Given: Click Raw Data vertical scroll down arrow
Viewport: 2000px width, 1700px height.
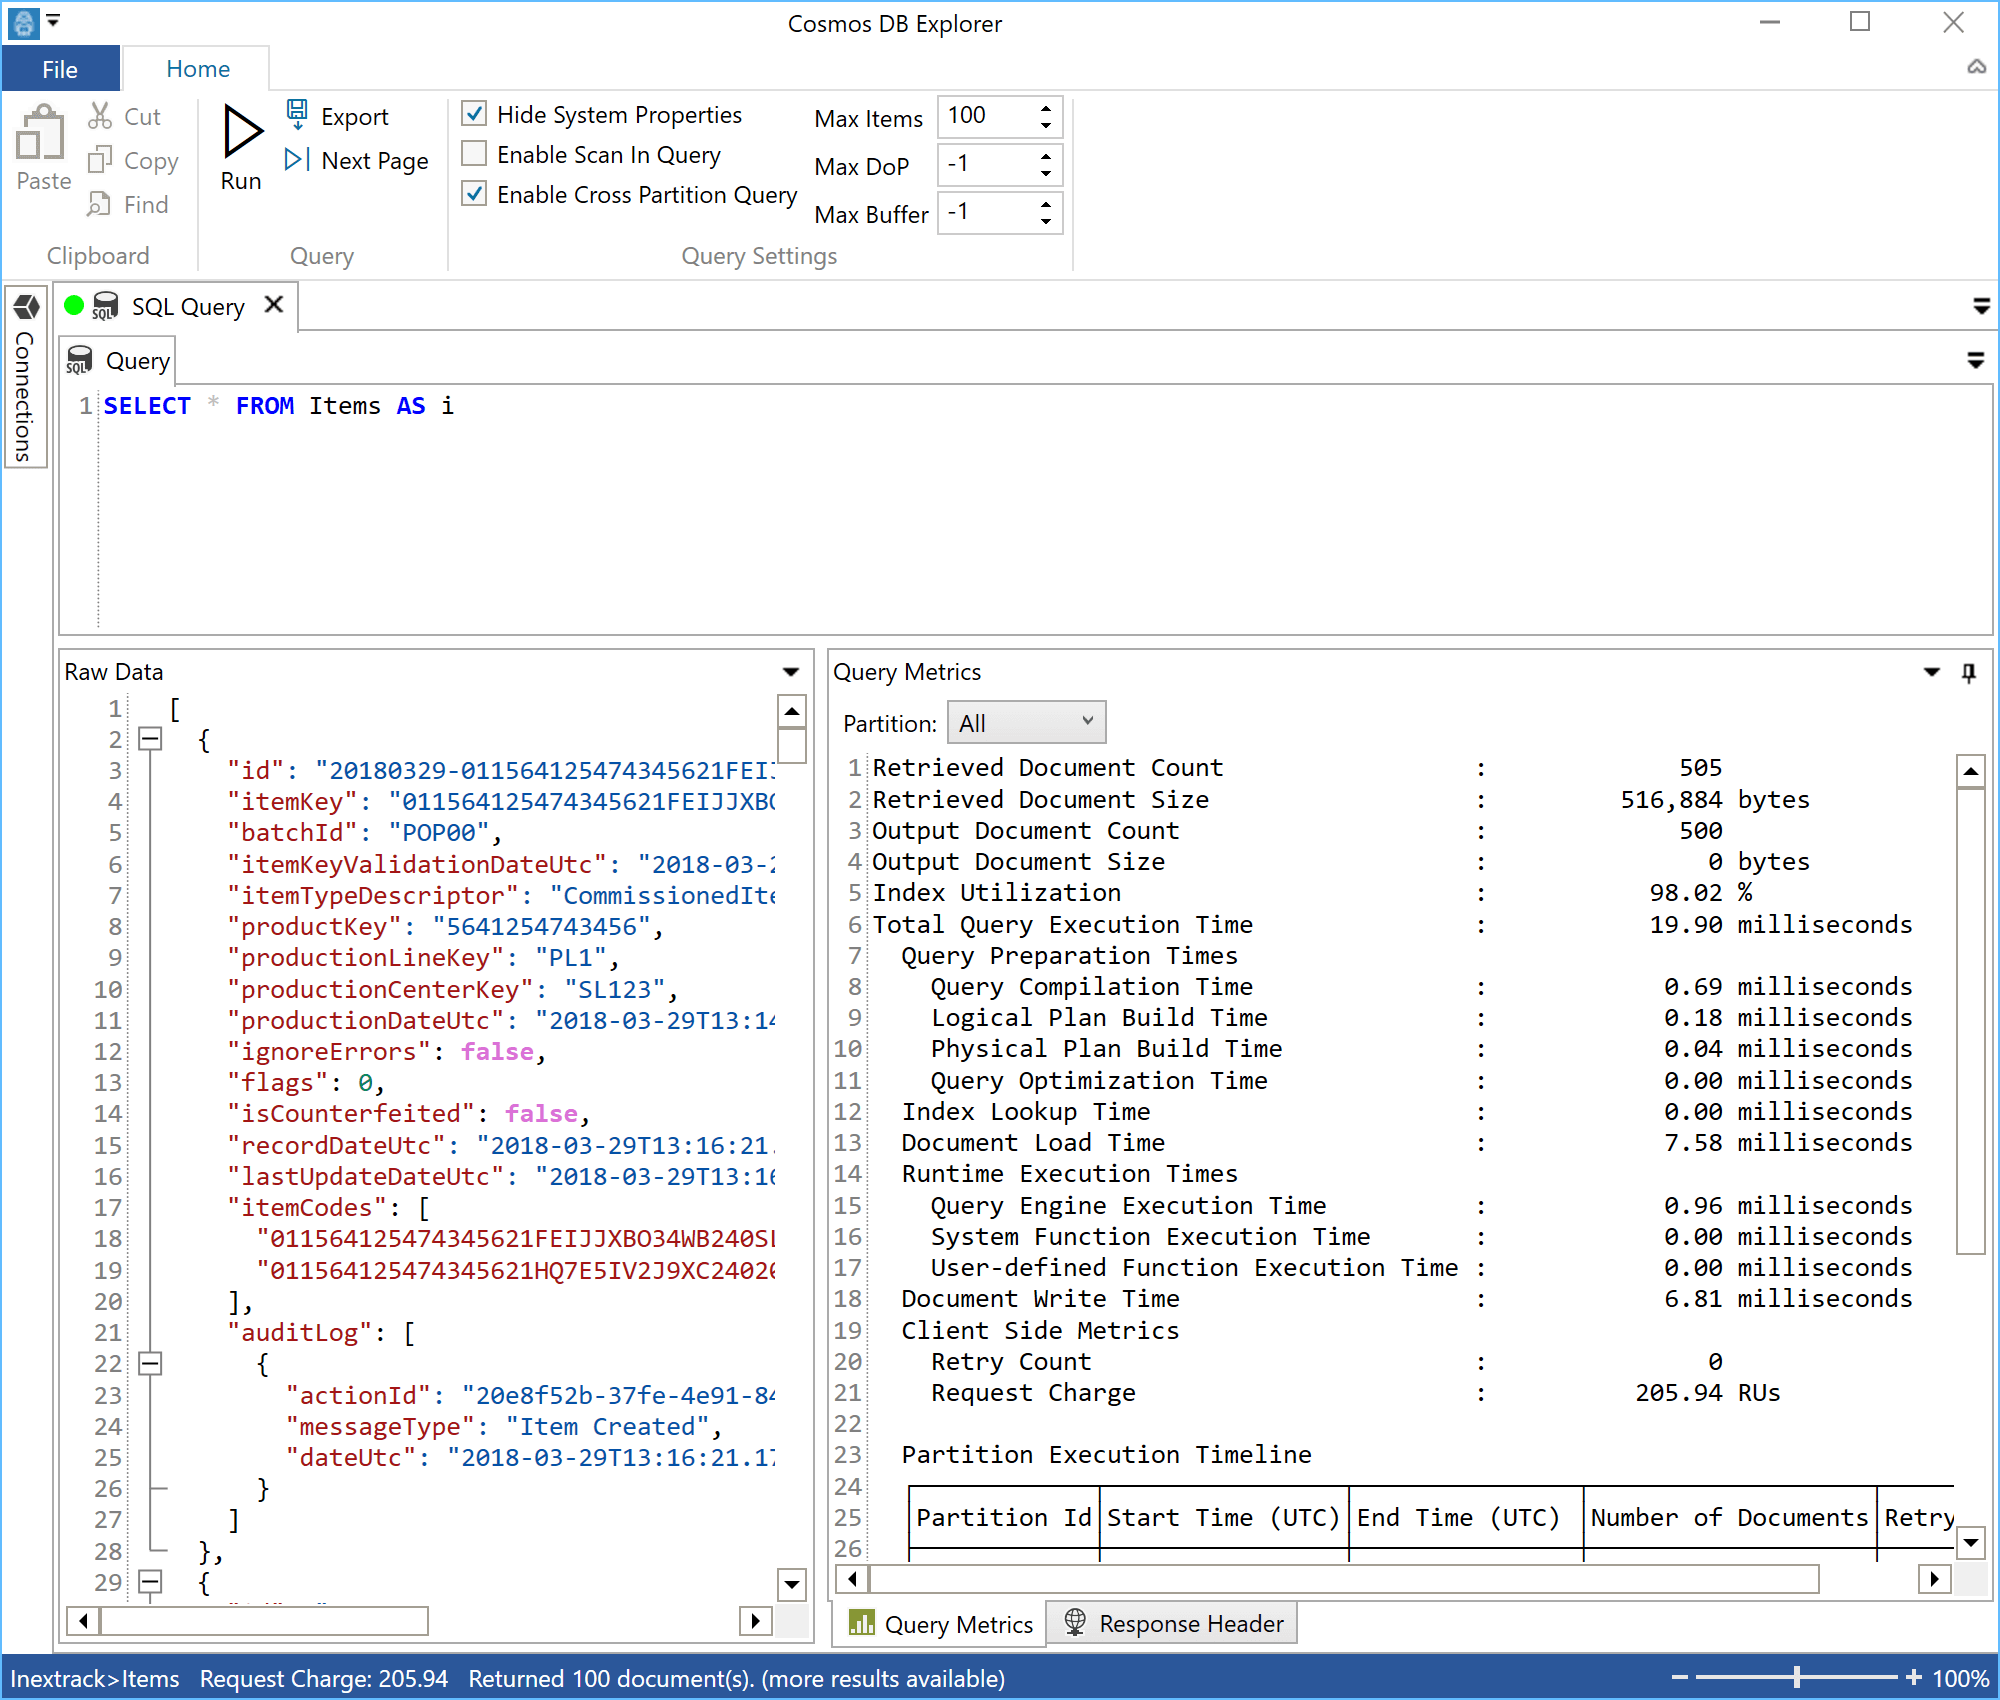Looking at the screenshot, I should click(792, 1584).
